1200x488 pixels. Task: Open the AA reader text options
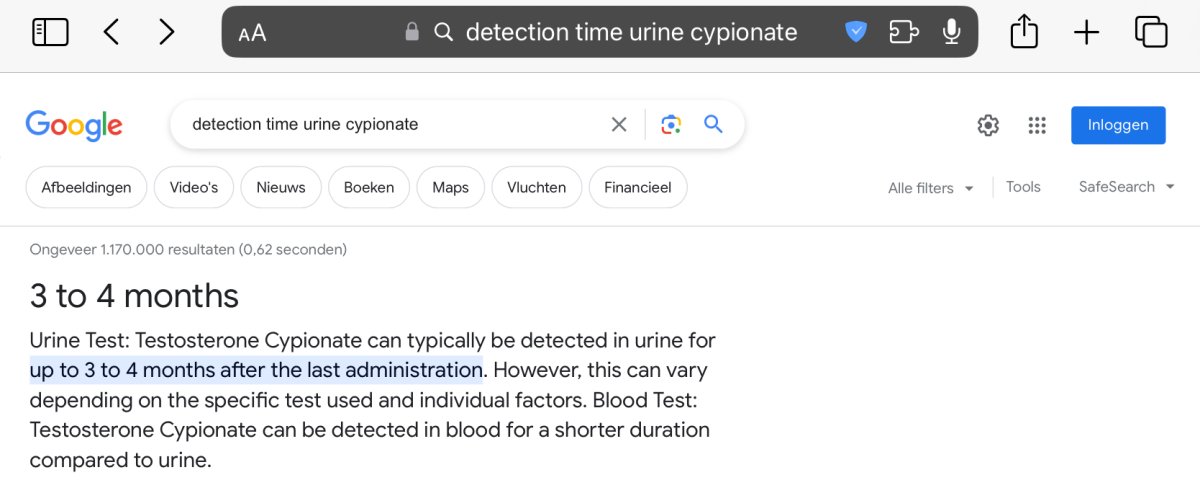pos(252,33)
